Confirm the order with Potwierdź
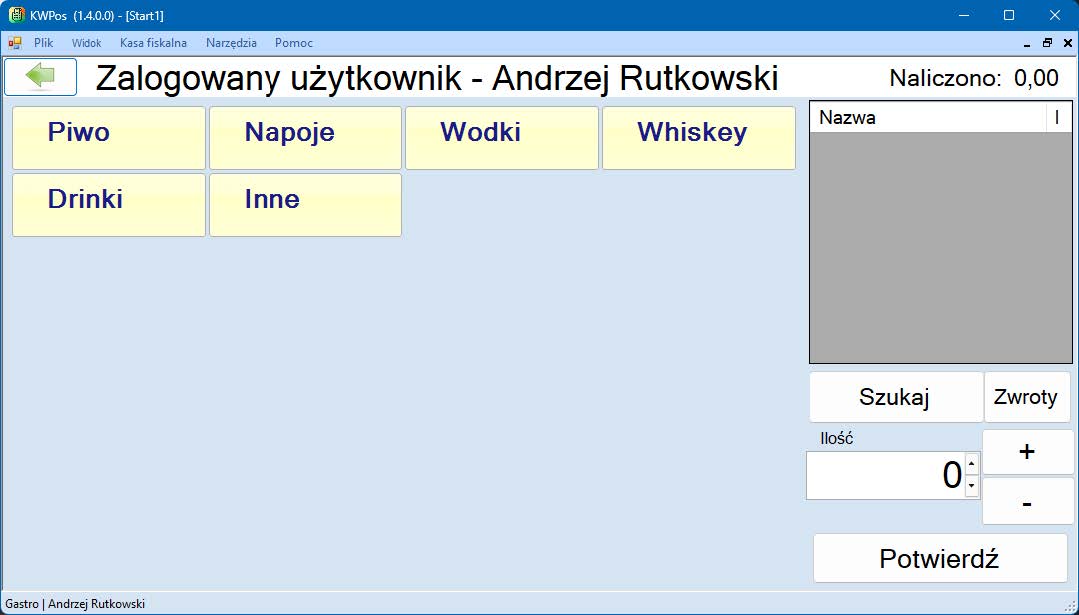This screenshot has height=615, width=1079. (940, 558)
